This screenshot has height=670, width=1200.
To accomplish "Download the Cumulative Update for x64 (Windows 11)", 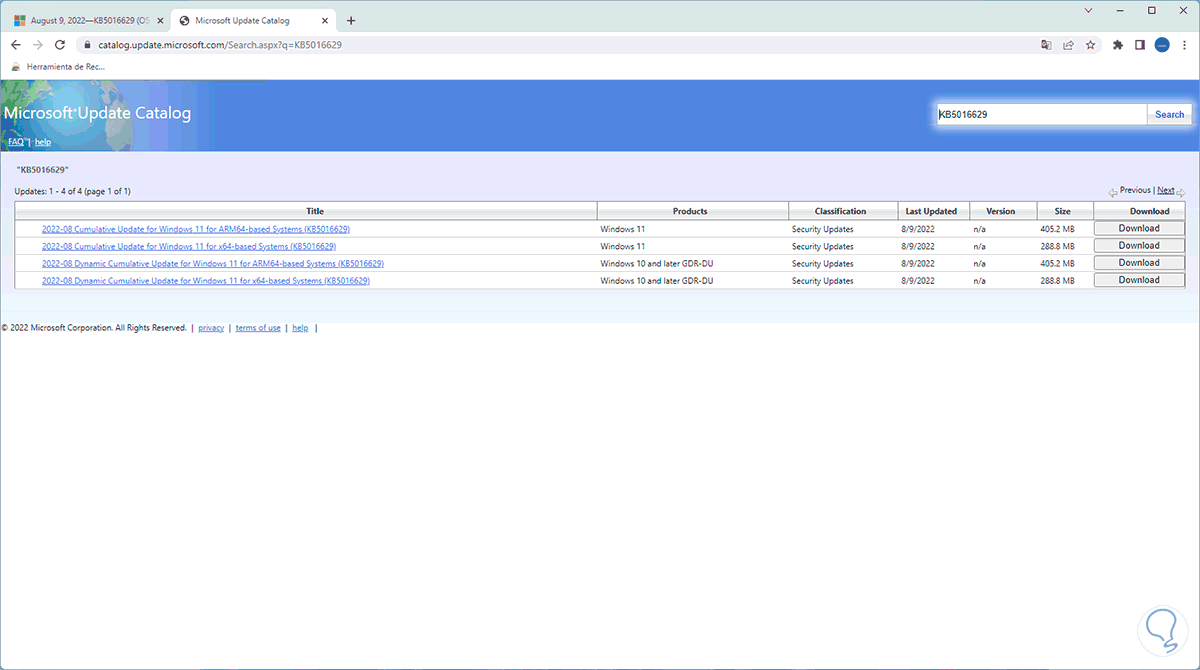I will tap(1139, 245).
